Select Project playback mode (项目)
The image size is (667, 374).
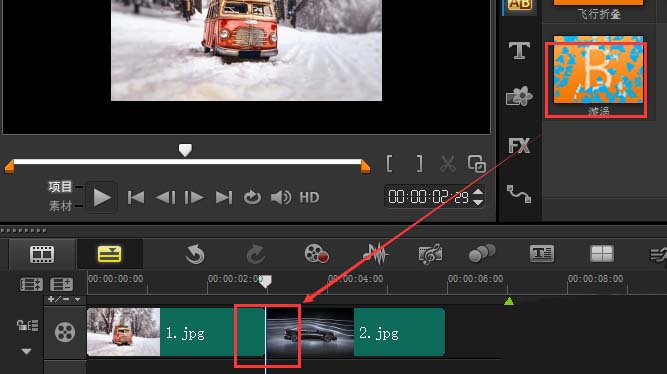coord(60,187)
